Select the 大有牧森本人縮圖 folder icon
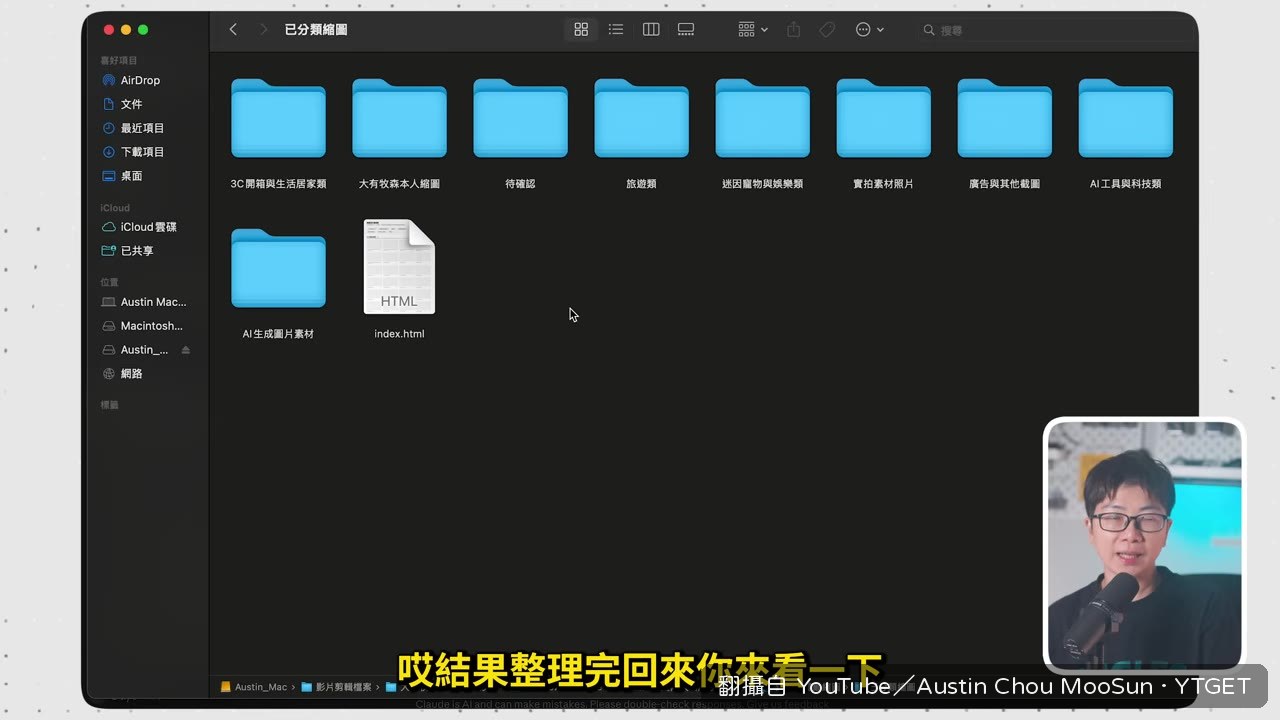The height and width of the screenshot is (720, 1280). 399,118
